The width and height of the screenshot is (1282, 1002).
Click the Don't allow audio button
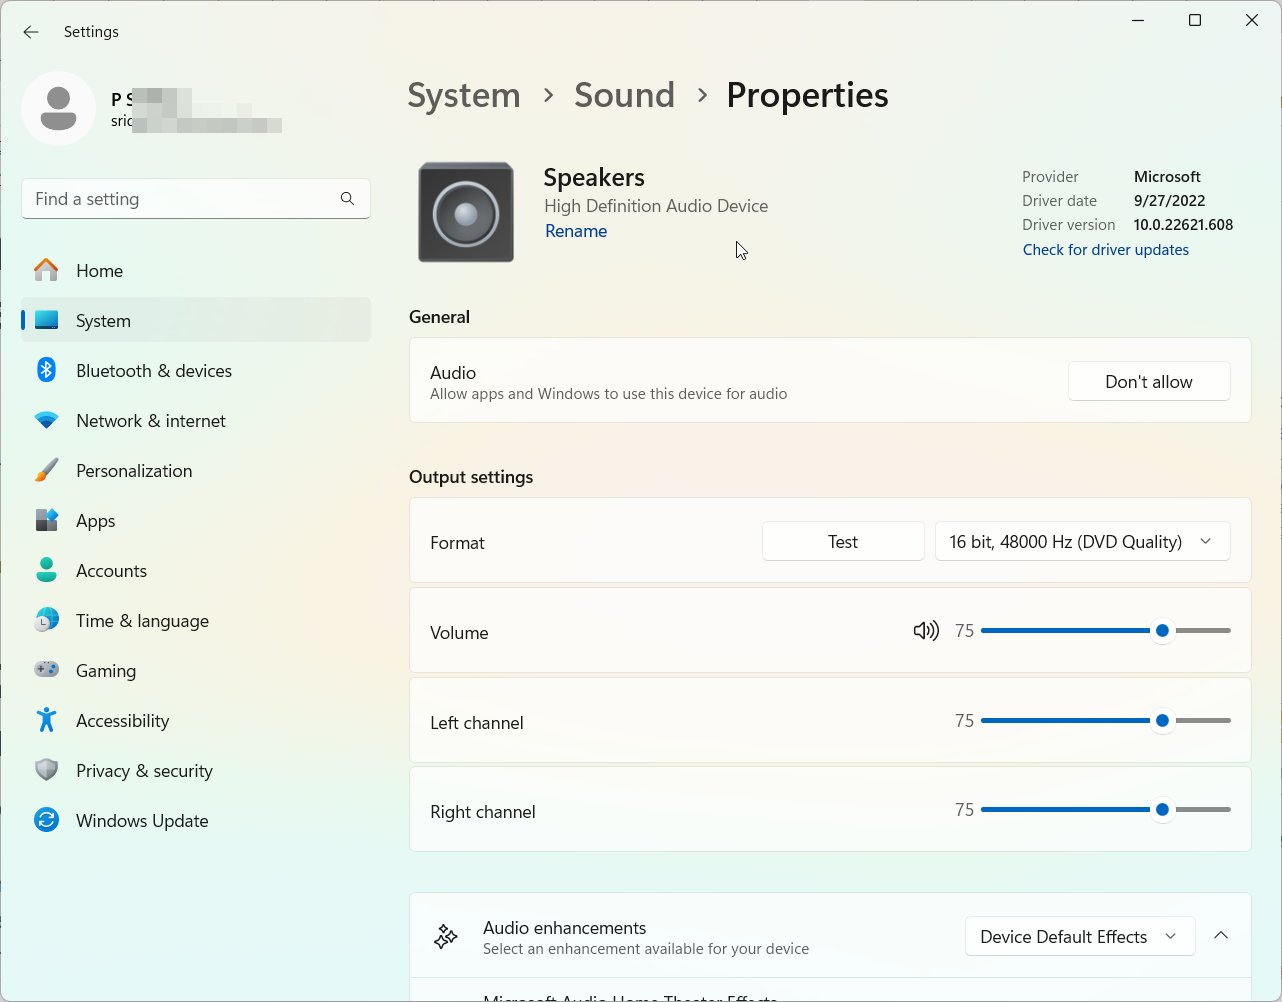coord(1149,381)
